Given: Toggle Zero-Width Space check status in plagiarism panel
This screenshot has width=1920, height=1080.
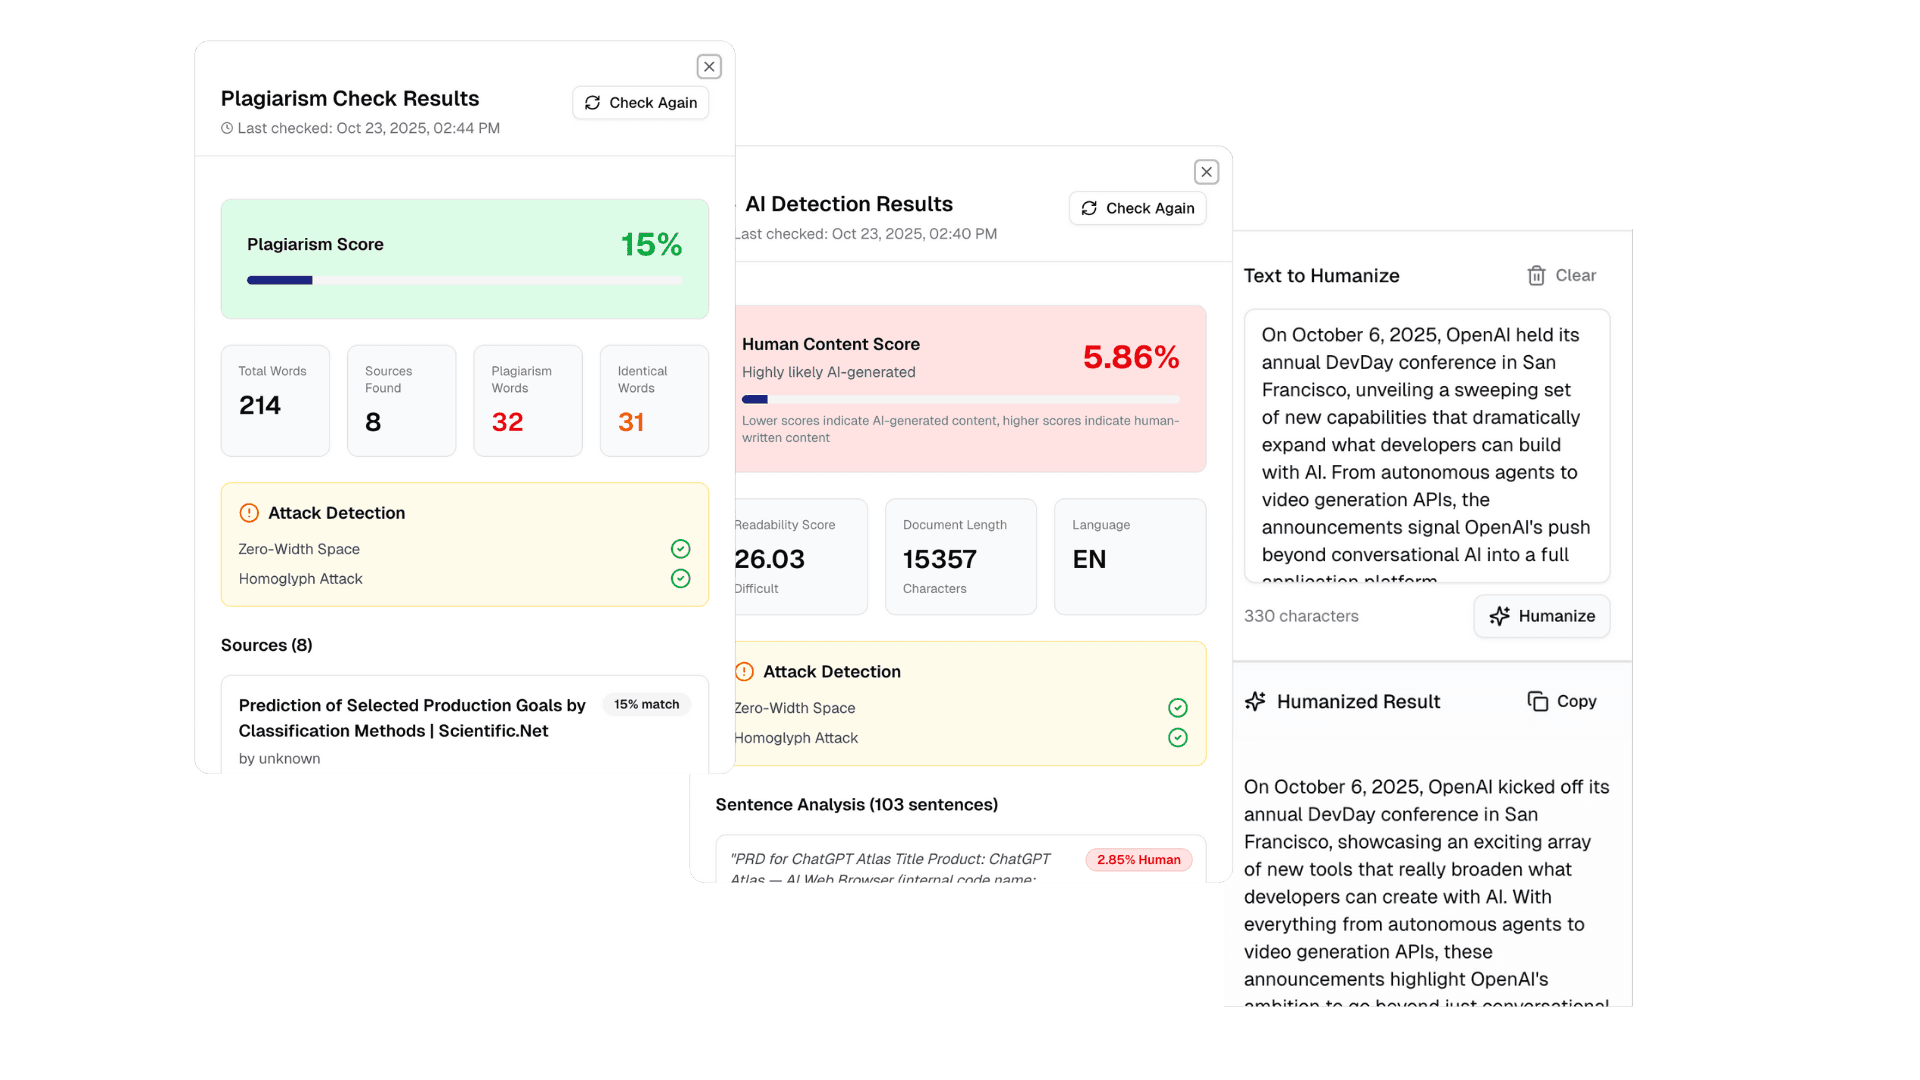Looking at the screenshot, I should tap(680, 548).
